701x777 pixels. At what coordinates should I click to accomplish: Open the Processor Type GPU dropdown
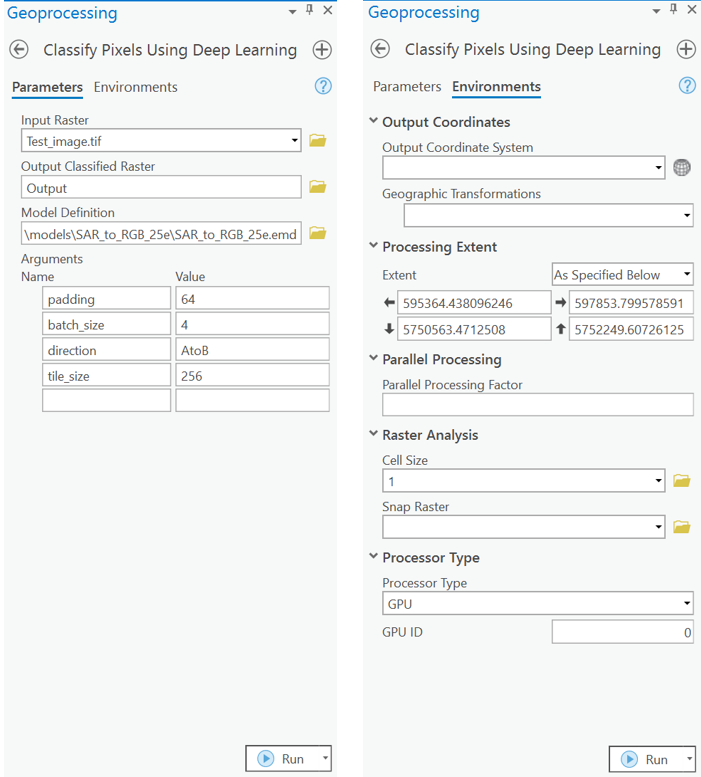point(686,604)
